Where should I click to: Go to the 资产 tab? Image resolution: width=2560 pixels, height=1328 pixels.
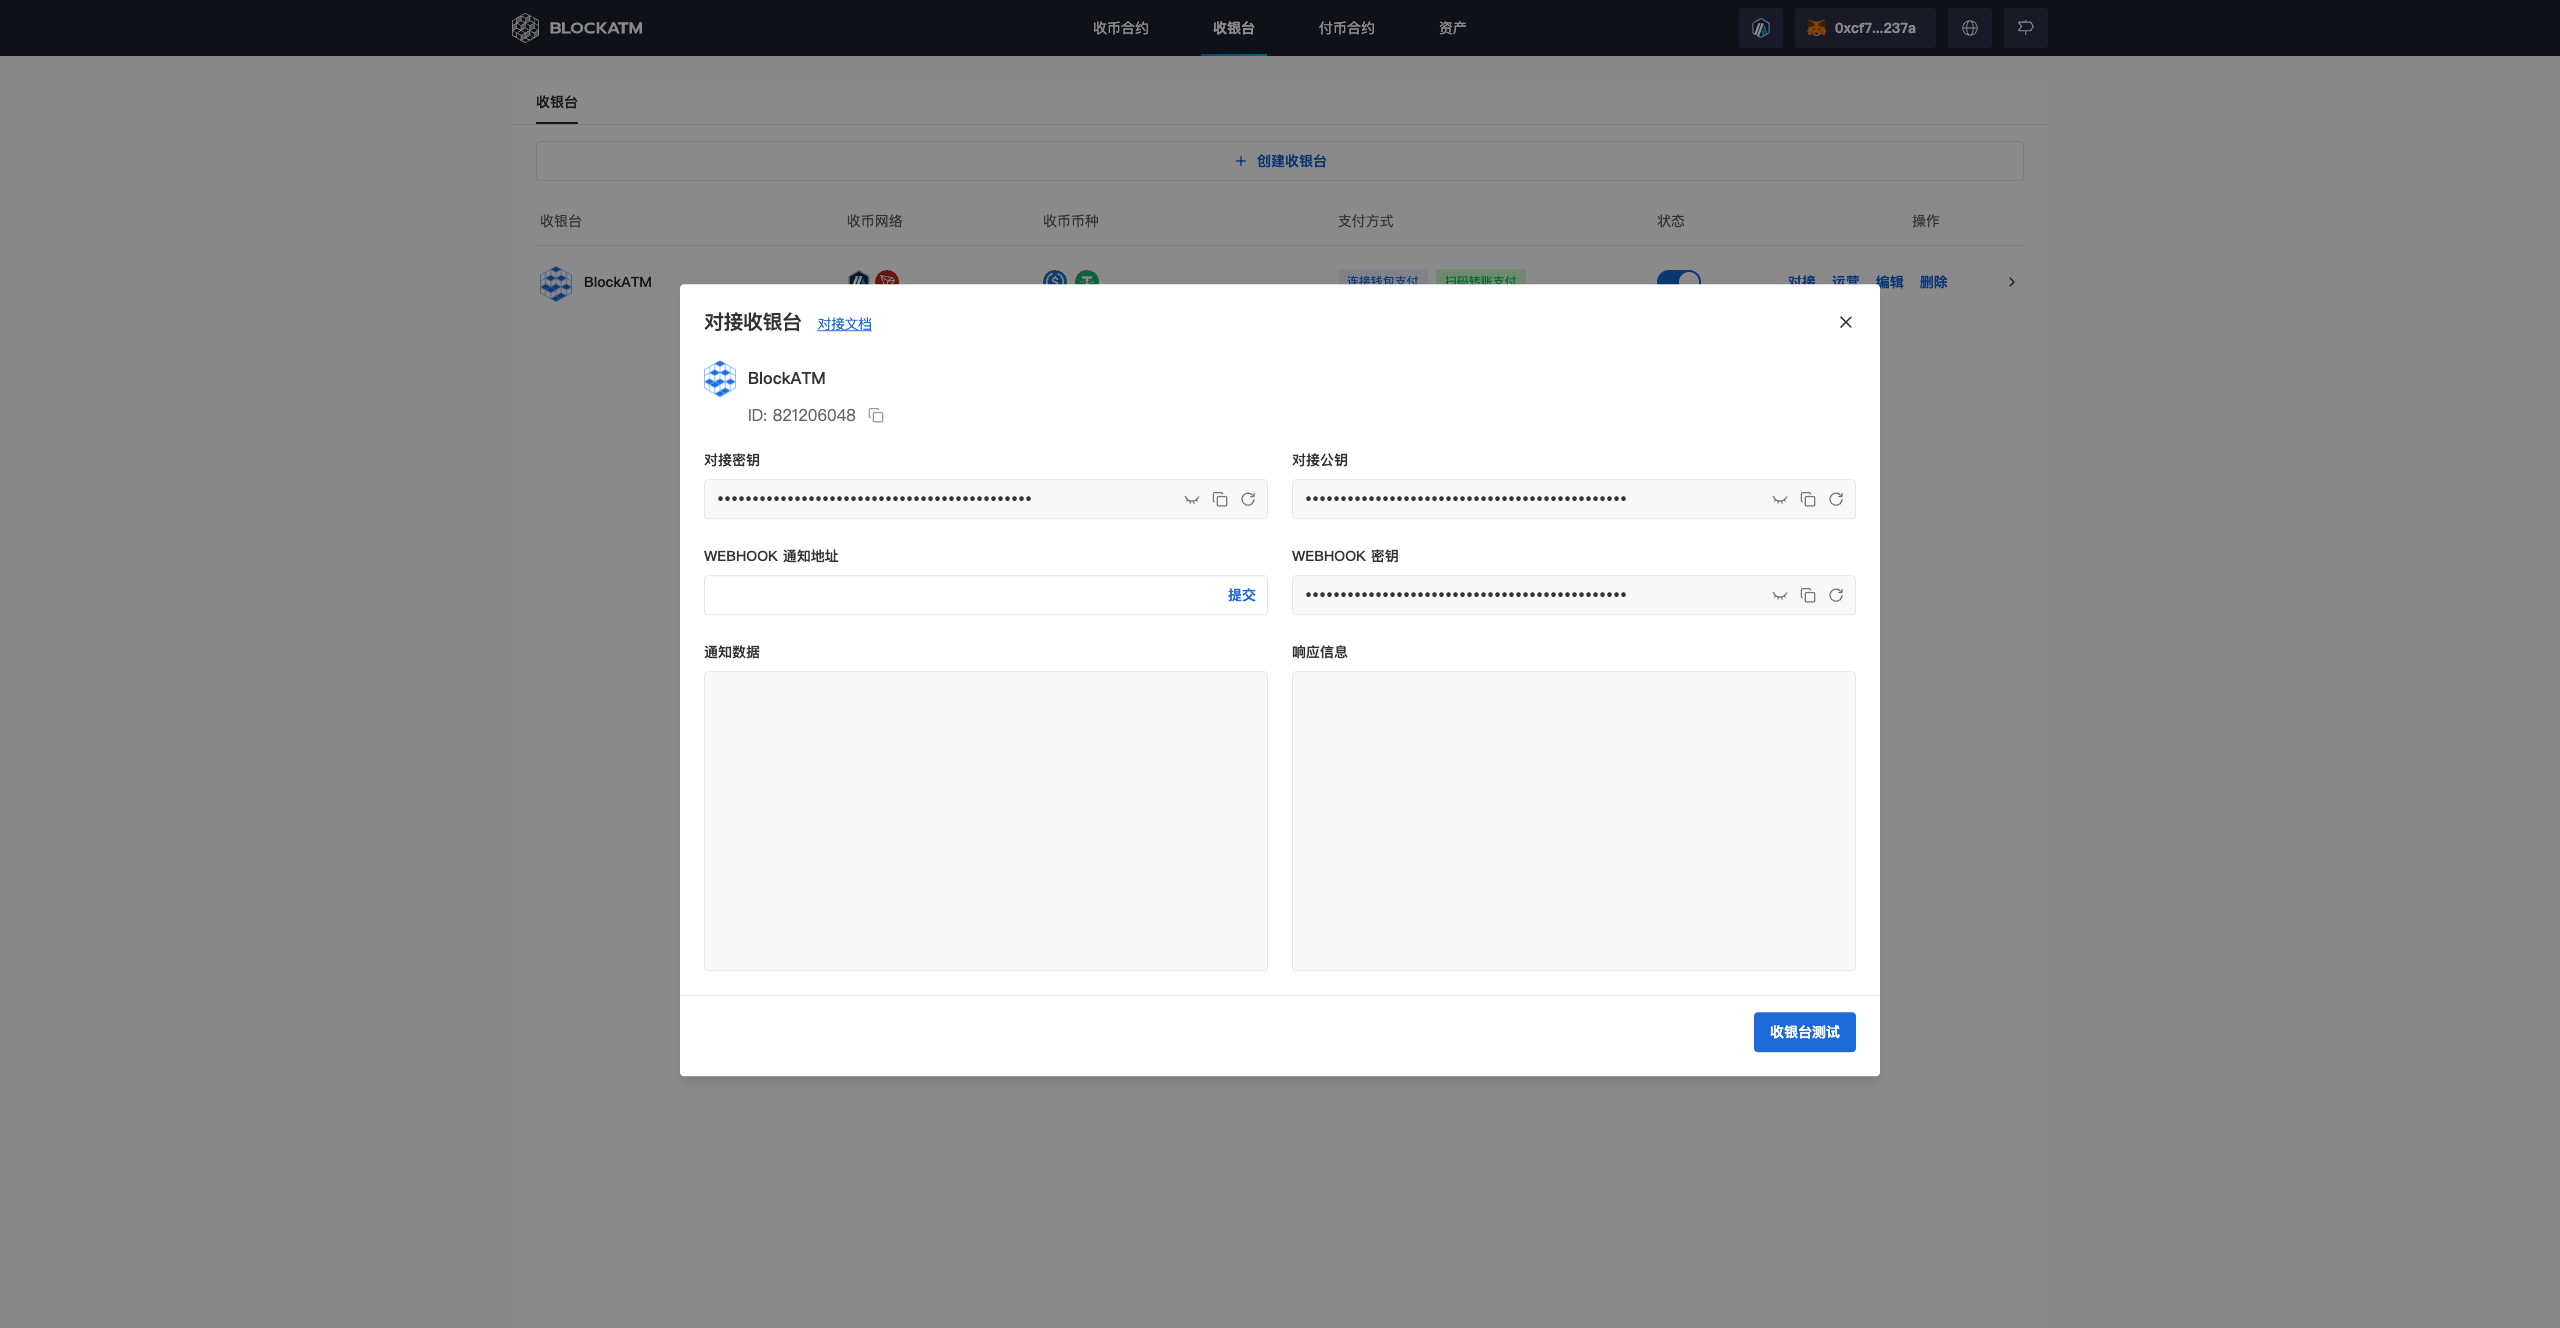click(x=1452, y=28)
